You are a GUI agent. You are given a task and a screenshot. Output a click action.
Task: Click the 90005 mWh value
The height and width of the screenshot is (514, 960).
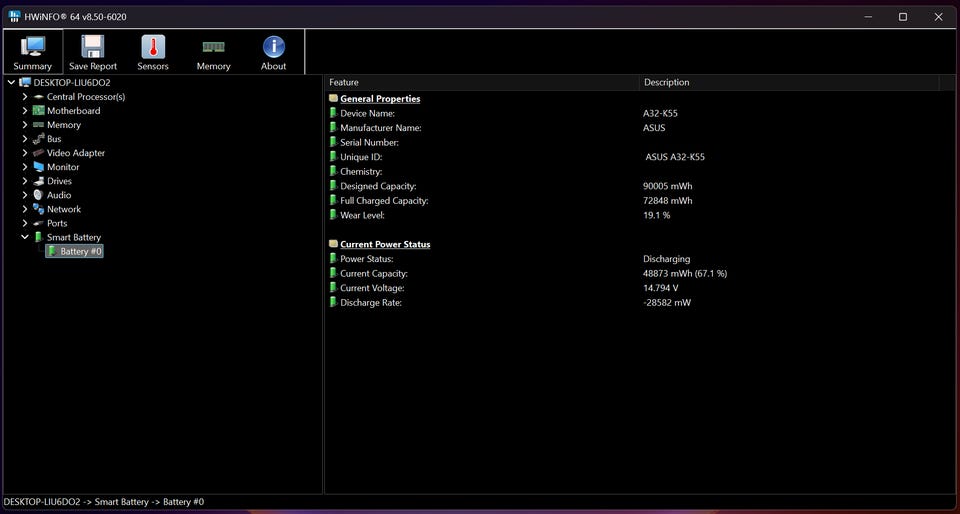(667, 186)
